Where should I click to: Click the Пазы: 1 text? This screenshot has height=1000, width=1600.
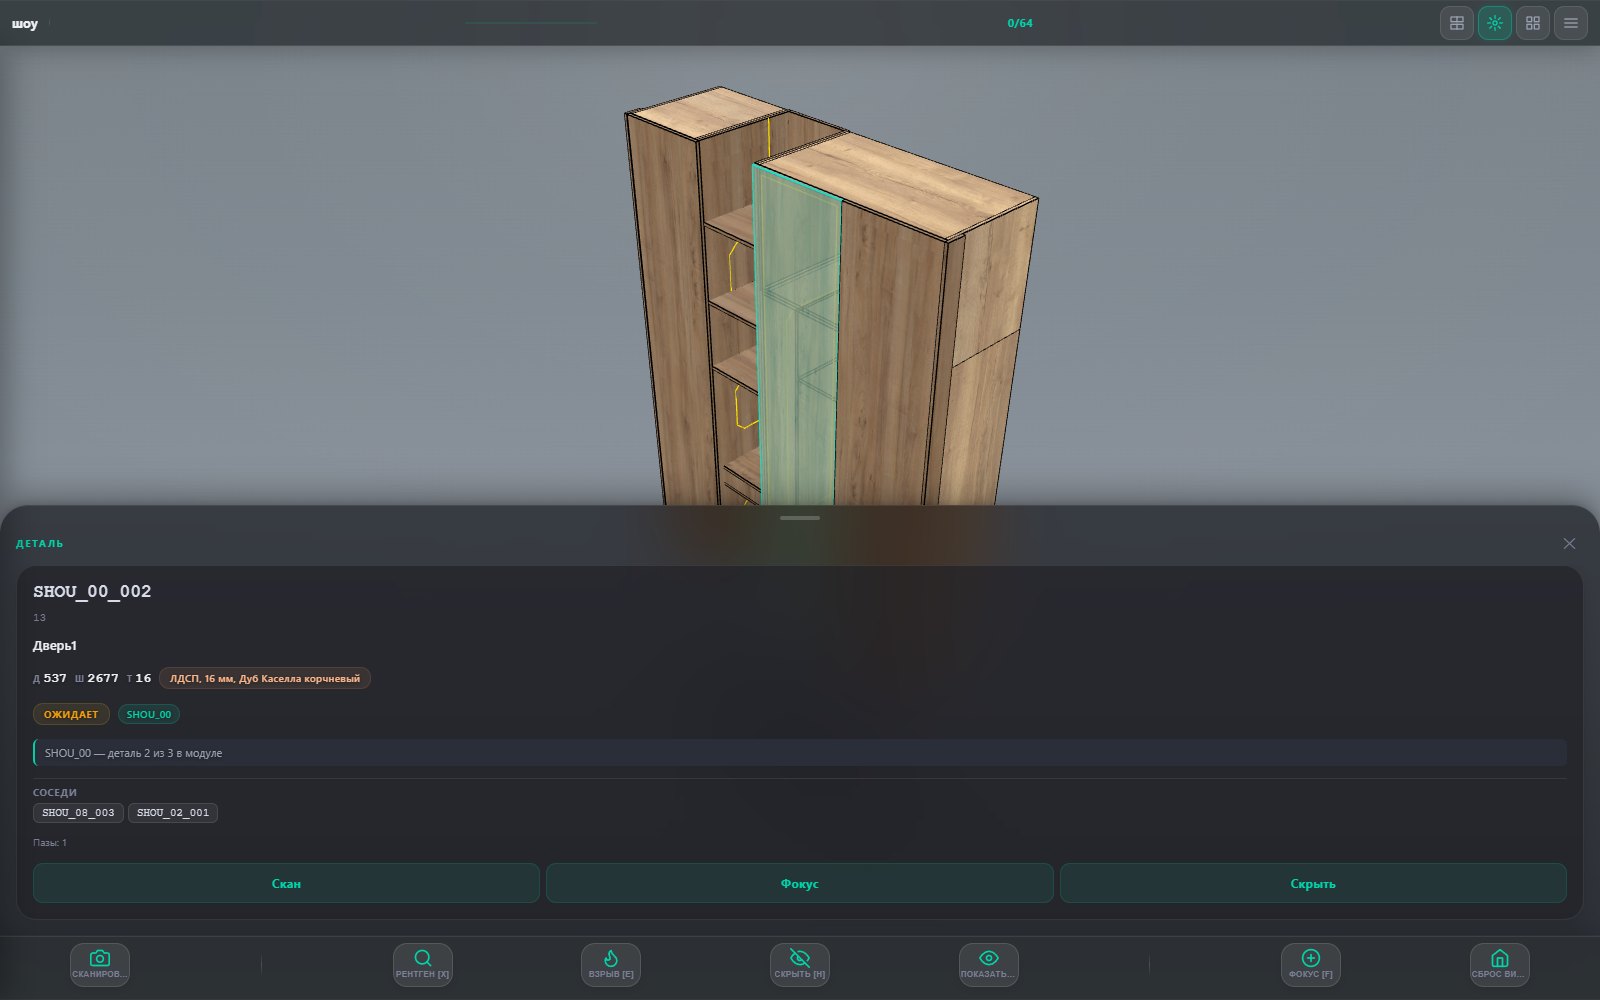point(50,843)
